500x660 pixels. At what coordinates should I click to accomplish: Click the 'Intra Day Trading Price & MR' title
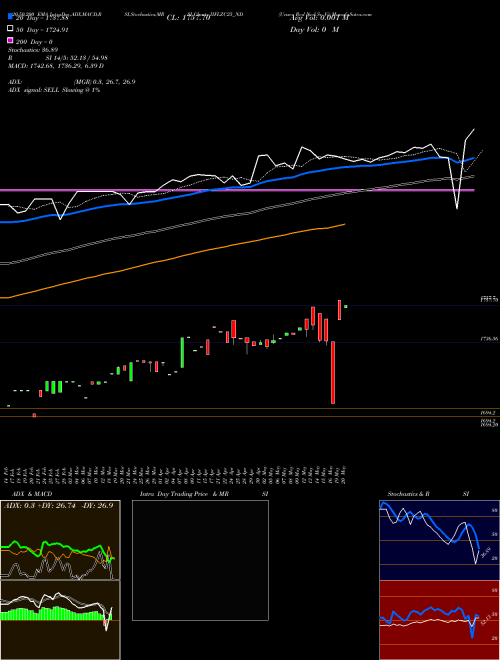coord(184,494)
